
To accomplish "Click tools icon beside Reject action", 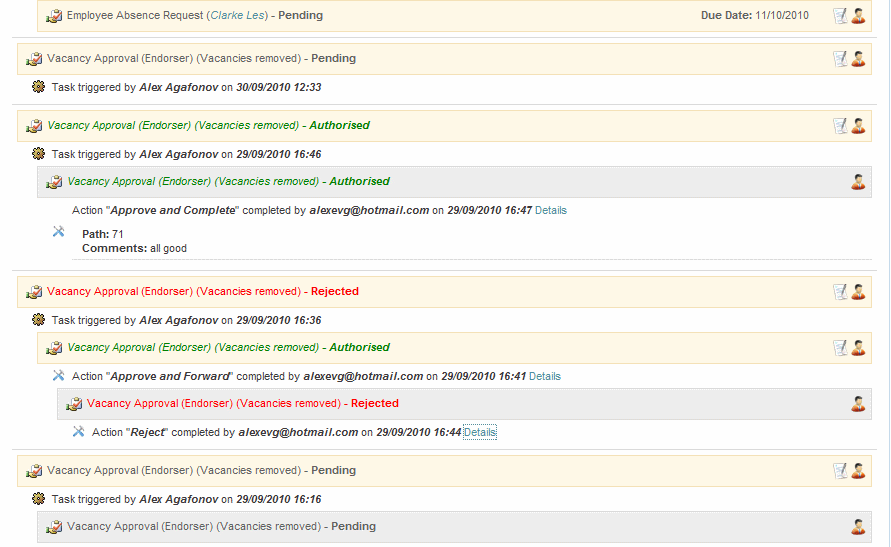I will click(78, 432).
